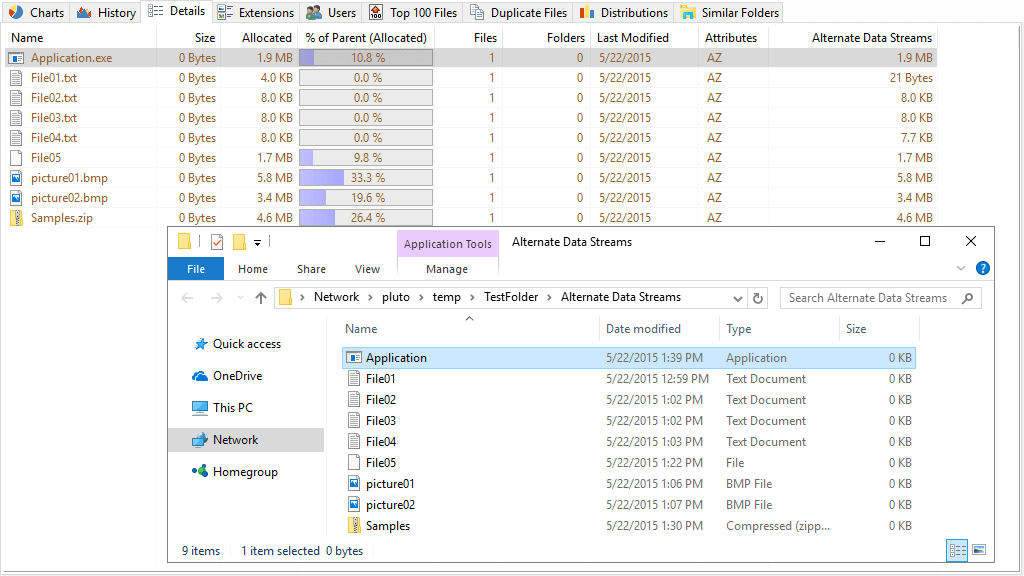Screen dimensions: 1024x576
Task: Reverse the Name column sort order
Action: tap(360, 328)
